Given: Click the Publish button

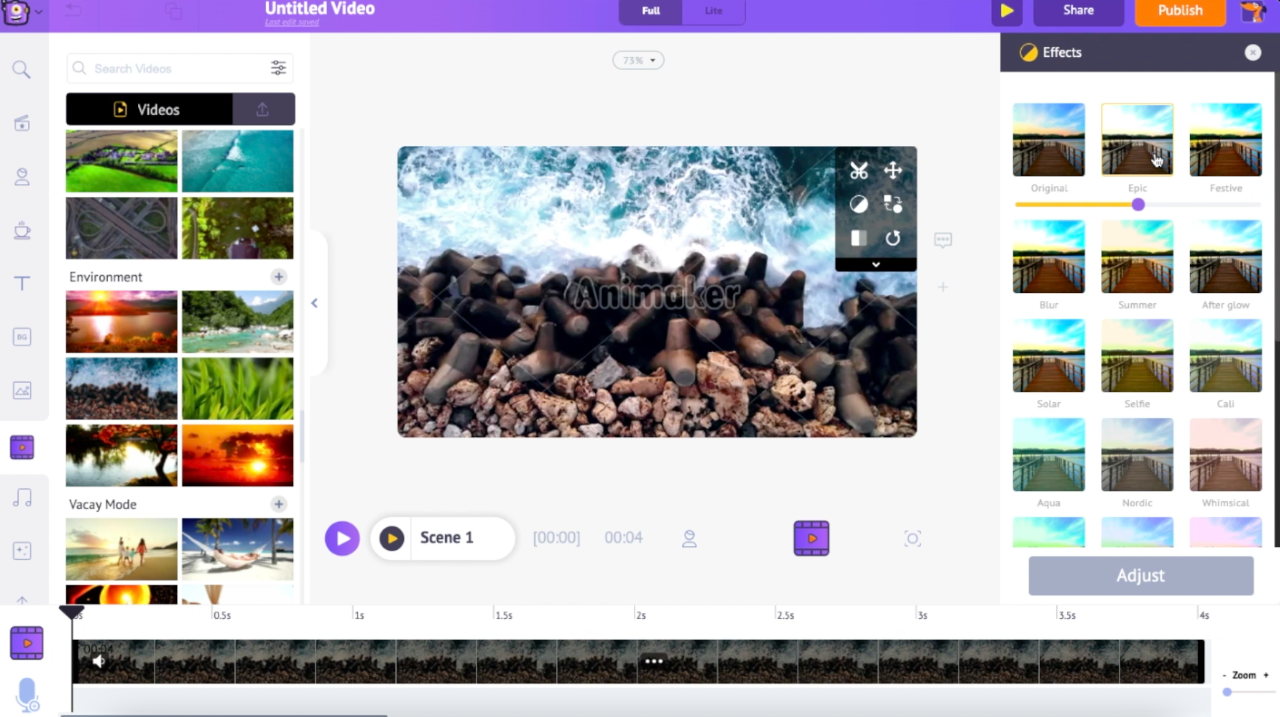Looking at the screenshot, I should click(1180, 10).
